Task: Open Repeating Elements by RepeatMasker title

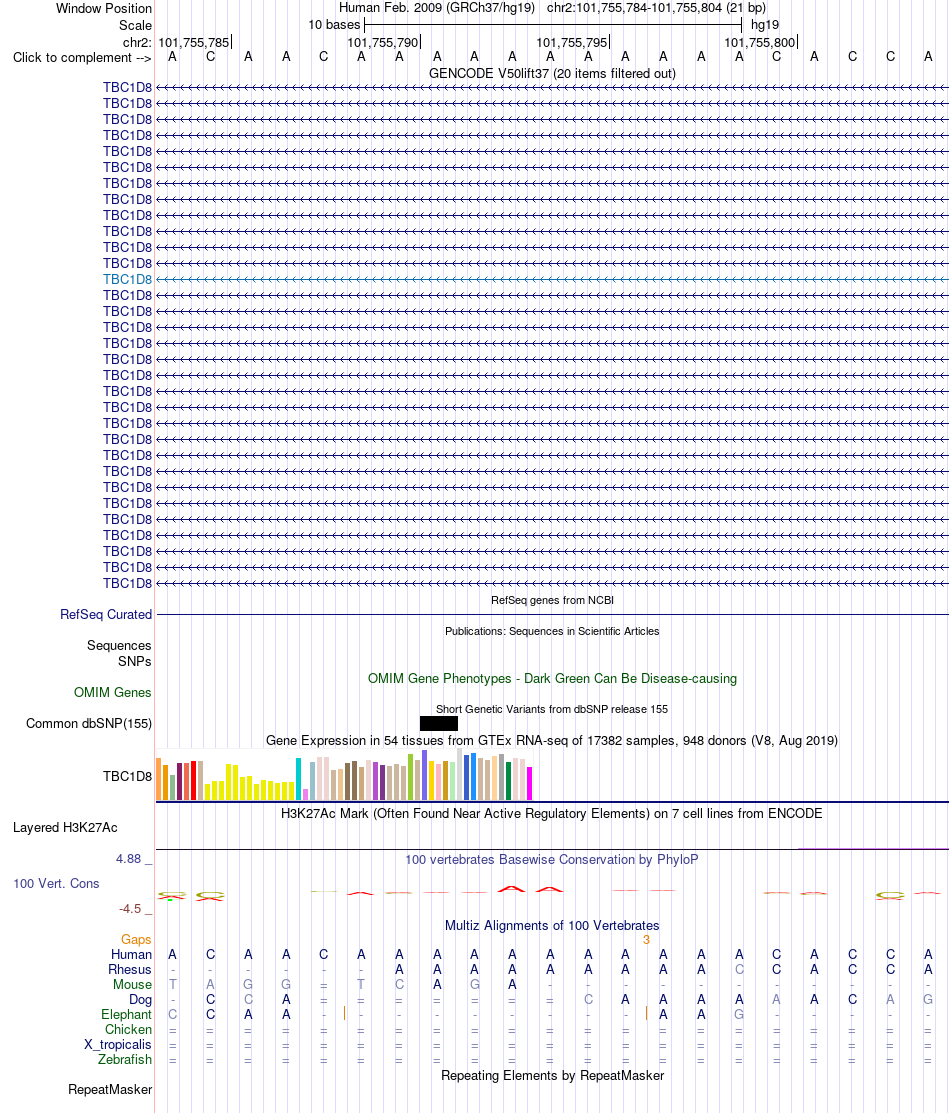Action: pos(552,1075)
